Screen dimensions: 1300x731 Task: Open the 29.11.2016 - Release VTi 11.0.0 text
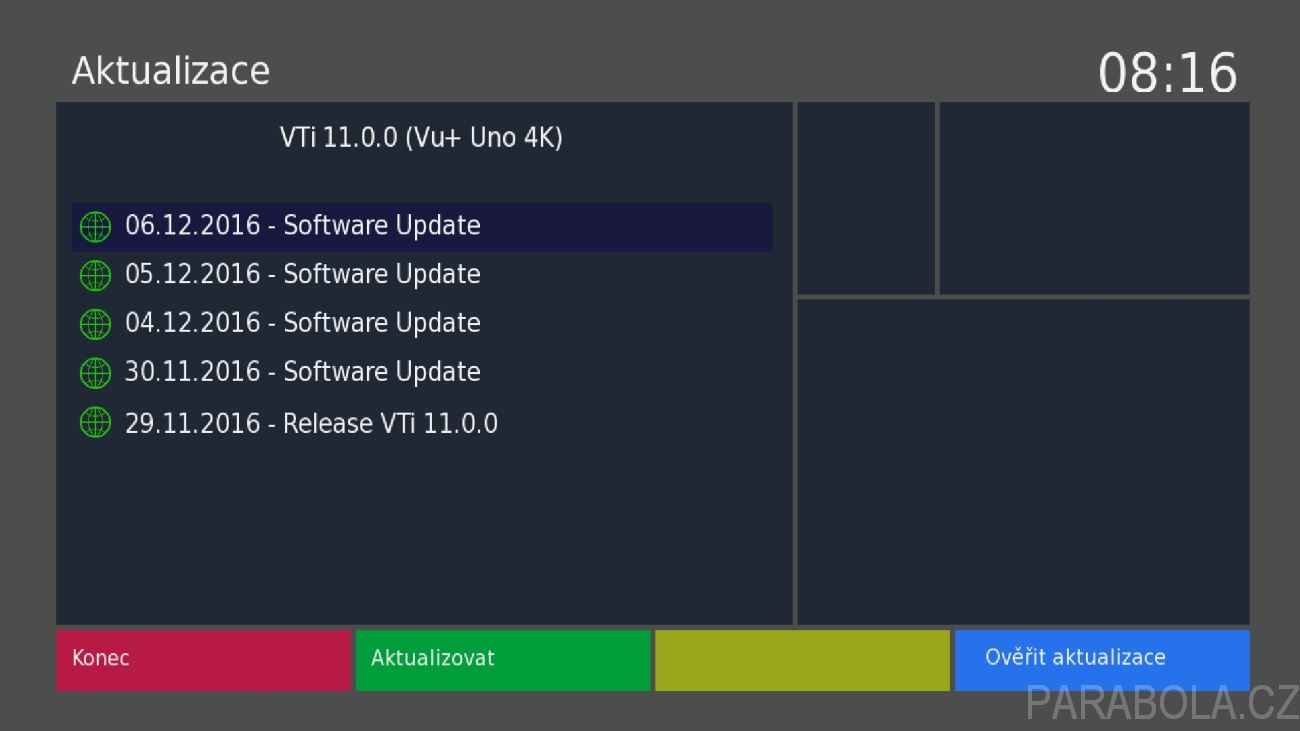pos(311,424)
